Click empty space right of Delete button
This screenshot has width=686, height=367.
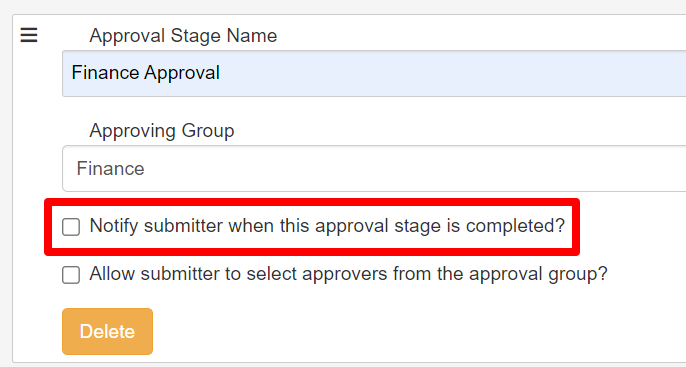tap(394, 332)
